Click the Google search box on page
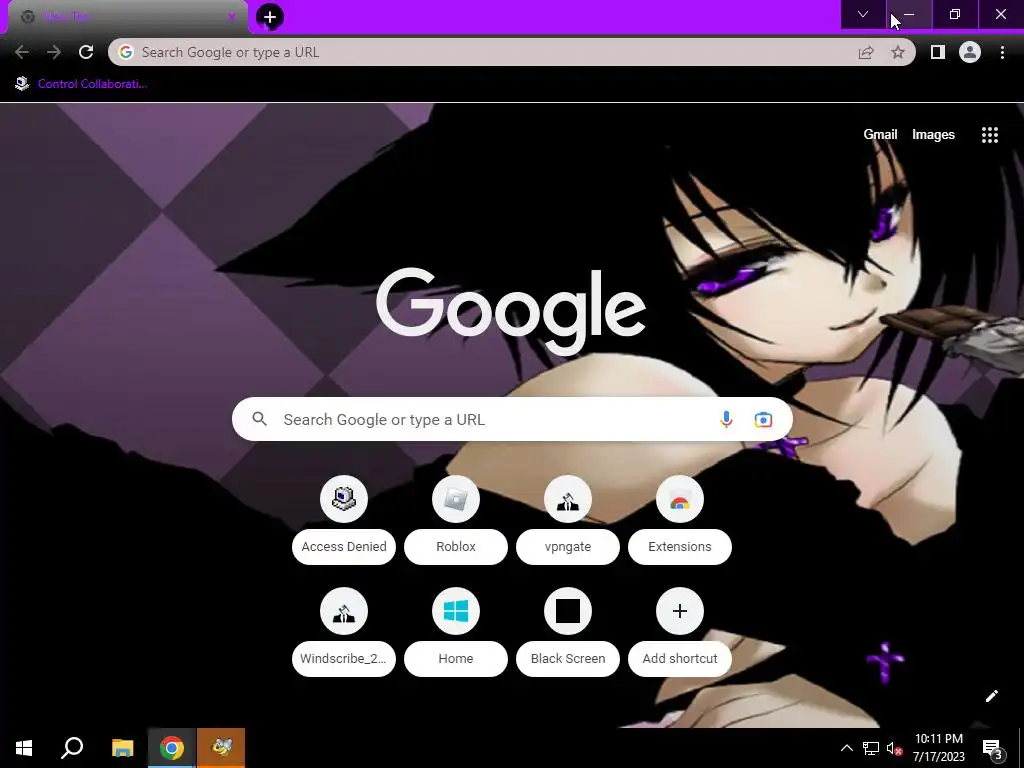 pyautogui.click(x=512, y=419)
